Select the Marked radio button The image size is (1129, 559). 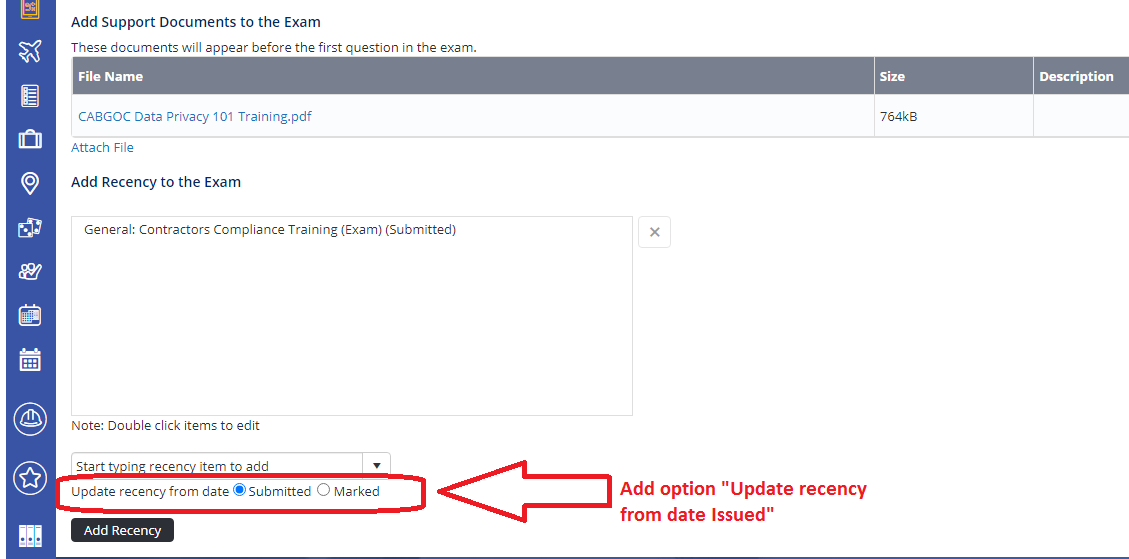[x=323, y=490]
